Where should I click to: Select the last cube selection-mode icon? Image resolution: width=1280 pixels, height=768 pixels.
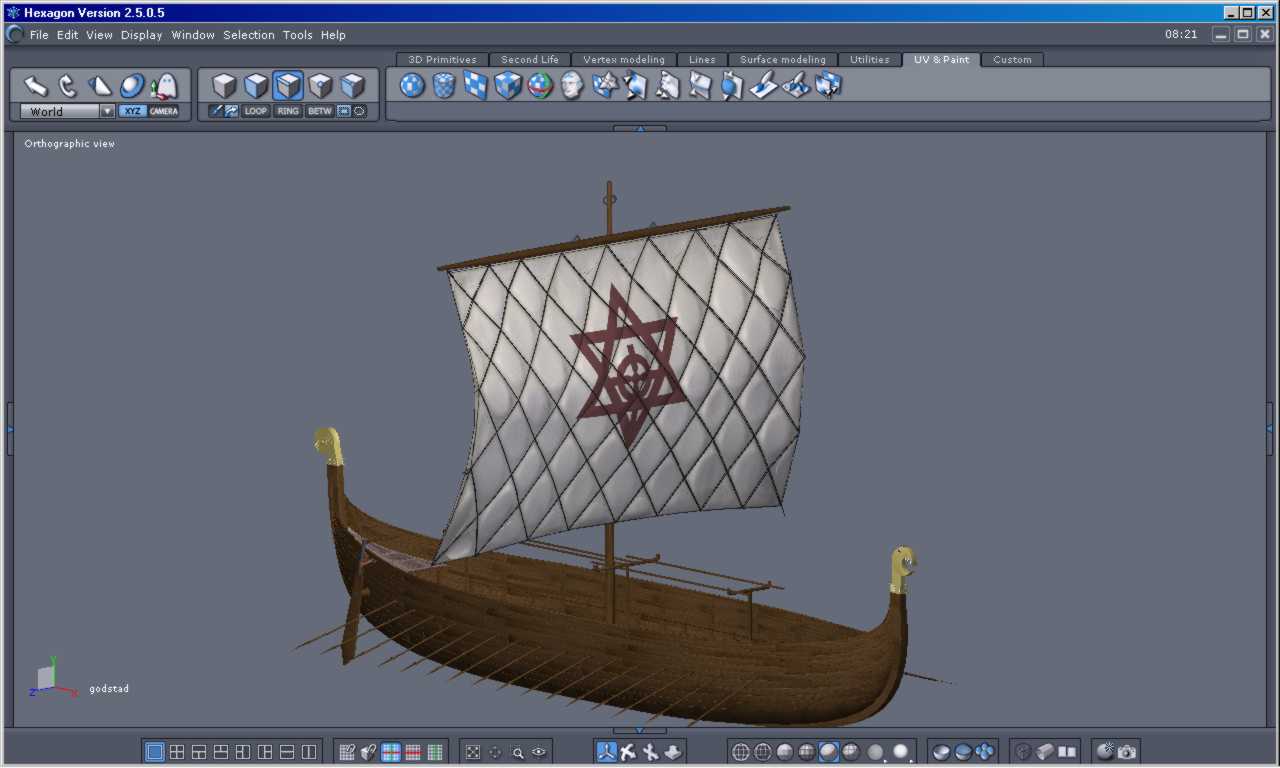[x=352, y=86]
